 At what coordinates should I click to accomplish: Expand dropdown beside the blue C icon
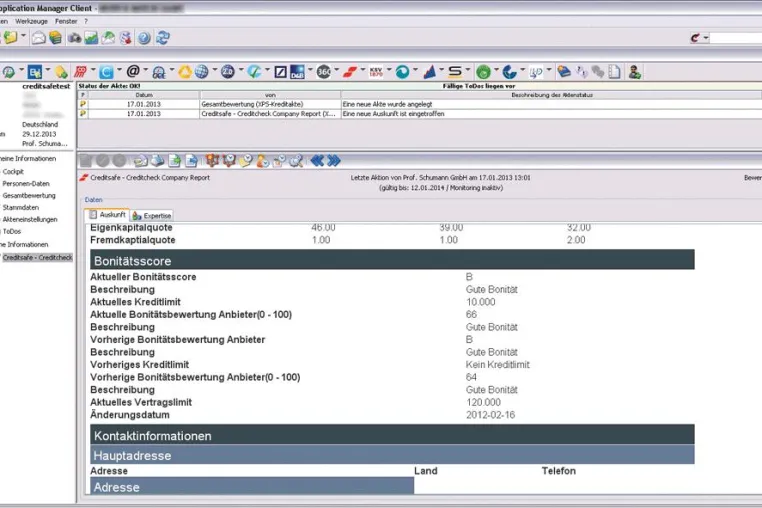click(119, 70)
